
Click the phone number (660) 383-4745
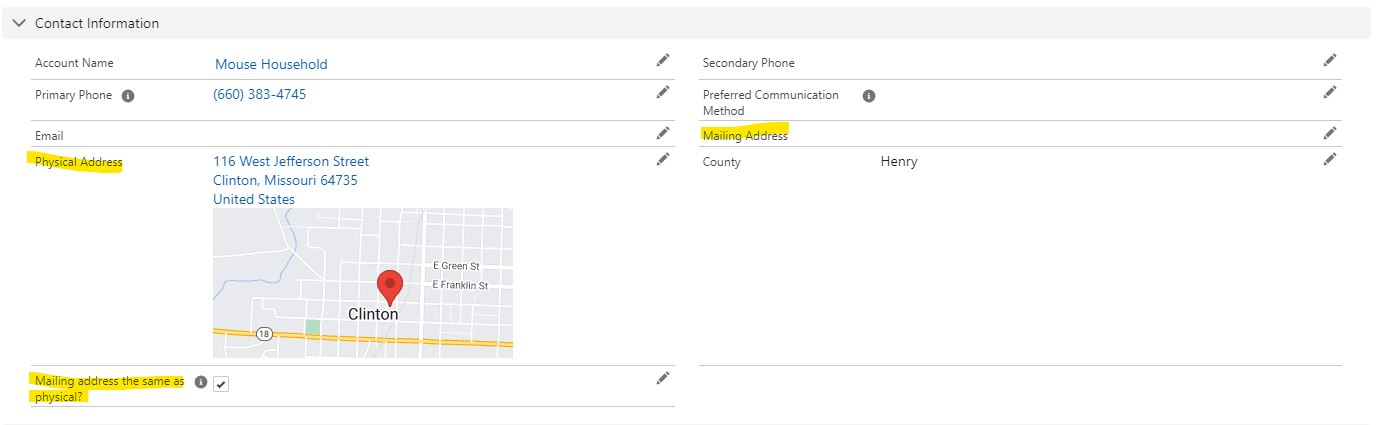(x=260, y=94)
